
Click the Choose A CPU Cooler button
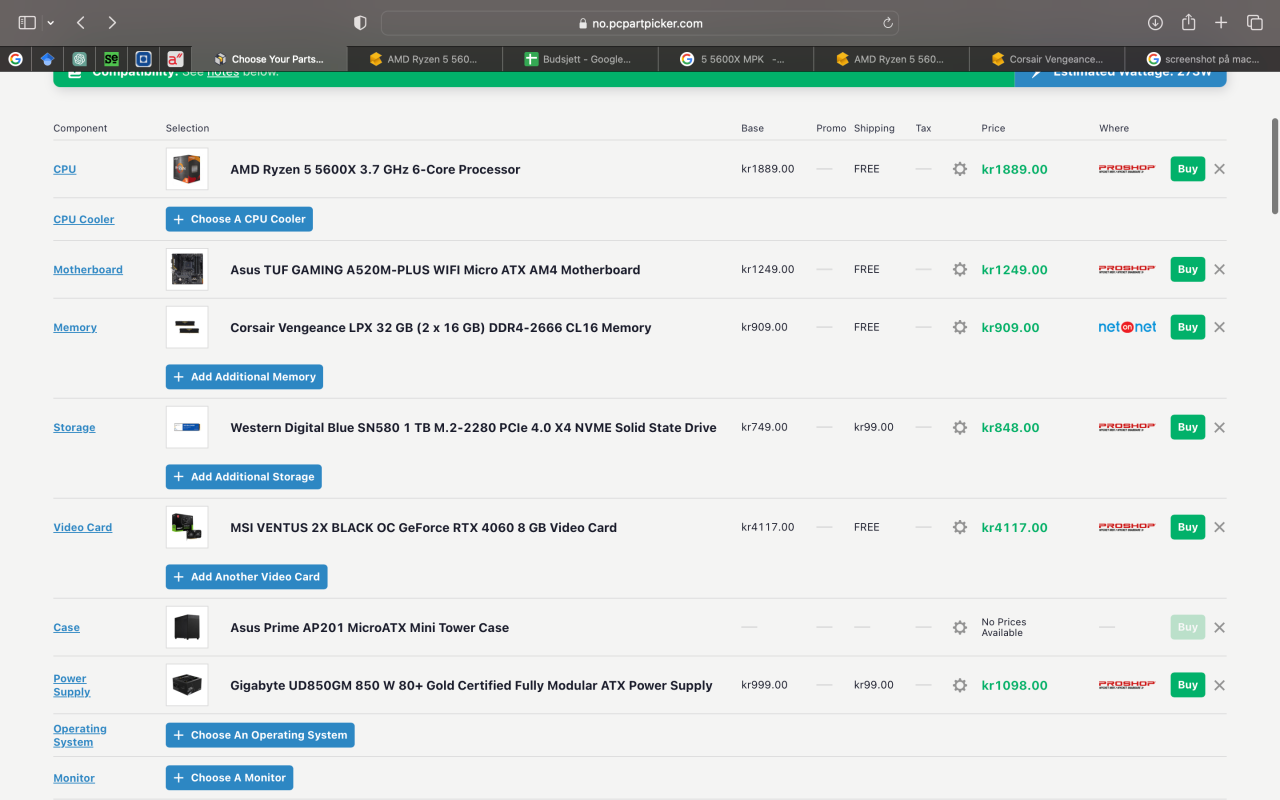(239, 219)
